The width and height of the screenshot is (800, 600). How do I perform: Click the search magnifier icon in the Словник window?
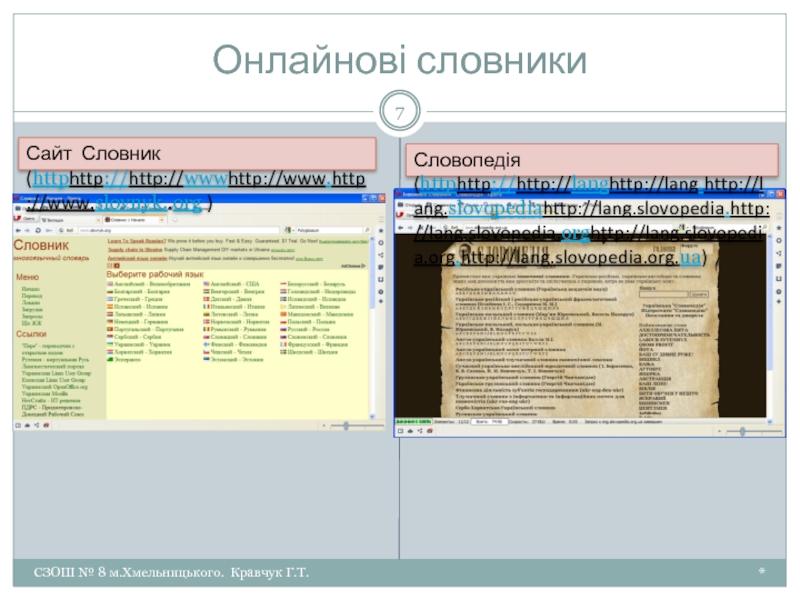click(x=367, y=231)
